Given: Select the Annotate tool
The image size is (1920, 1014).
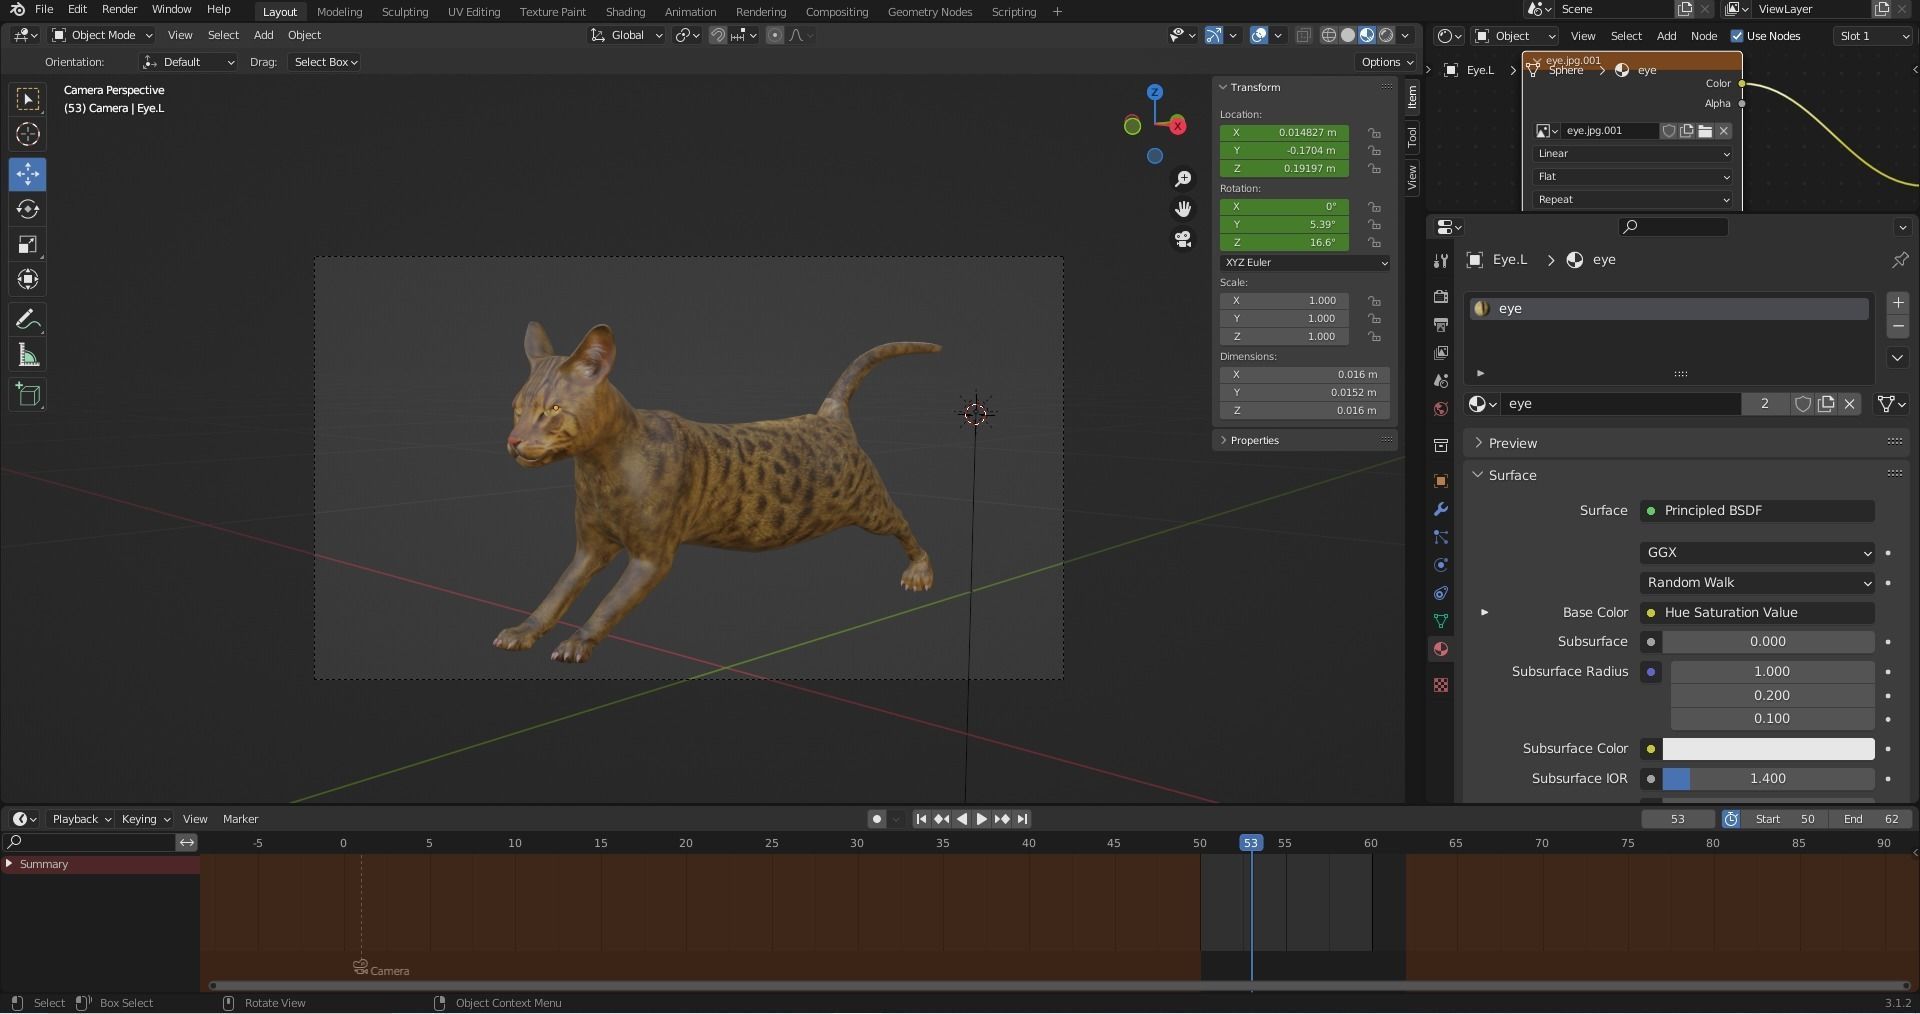Looking at the screenshot, I should click(28, 320).
